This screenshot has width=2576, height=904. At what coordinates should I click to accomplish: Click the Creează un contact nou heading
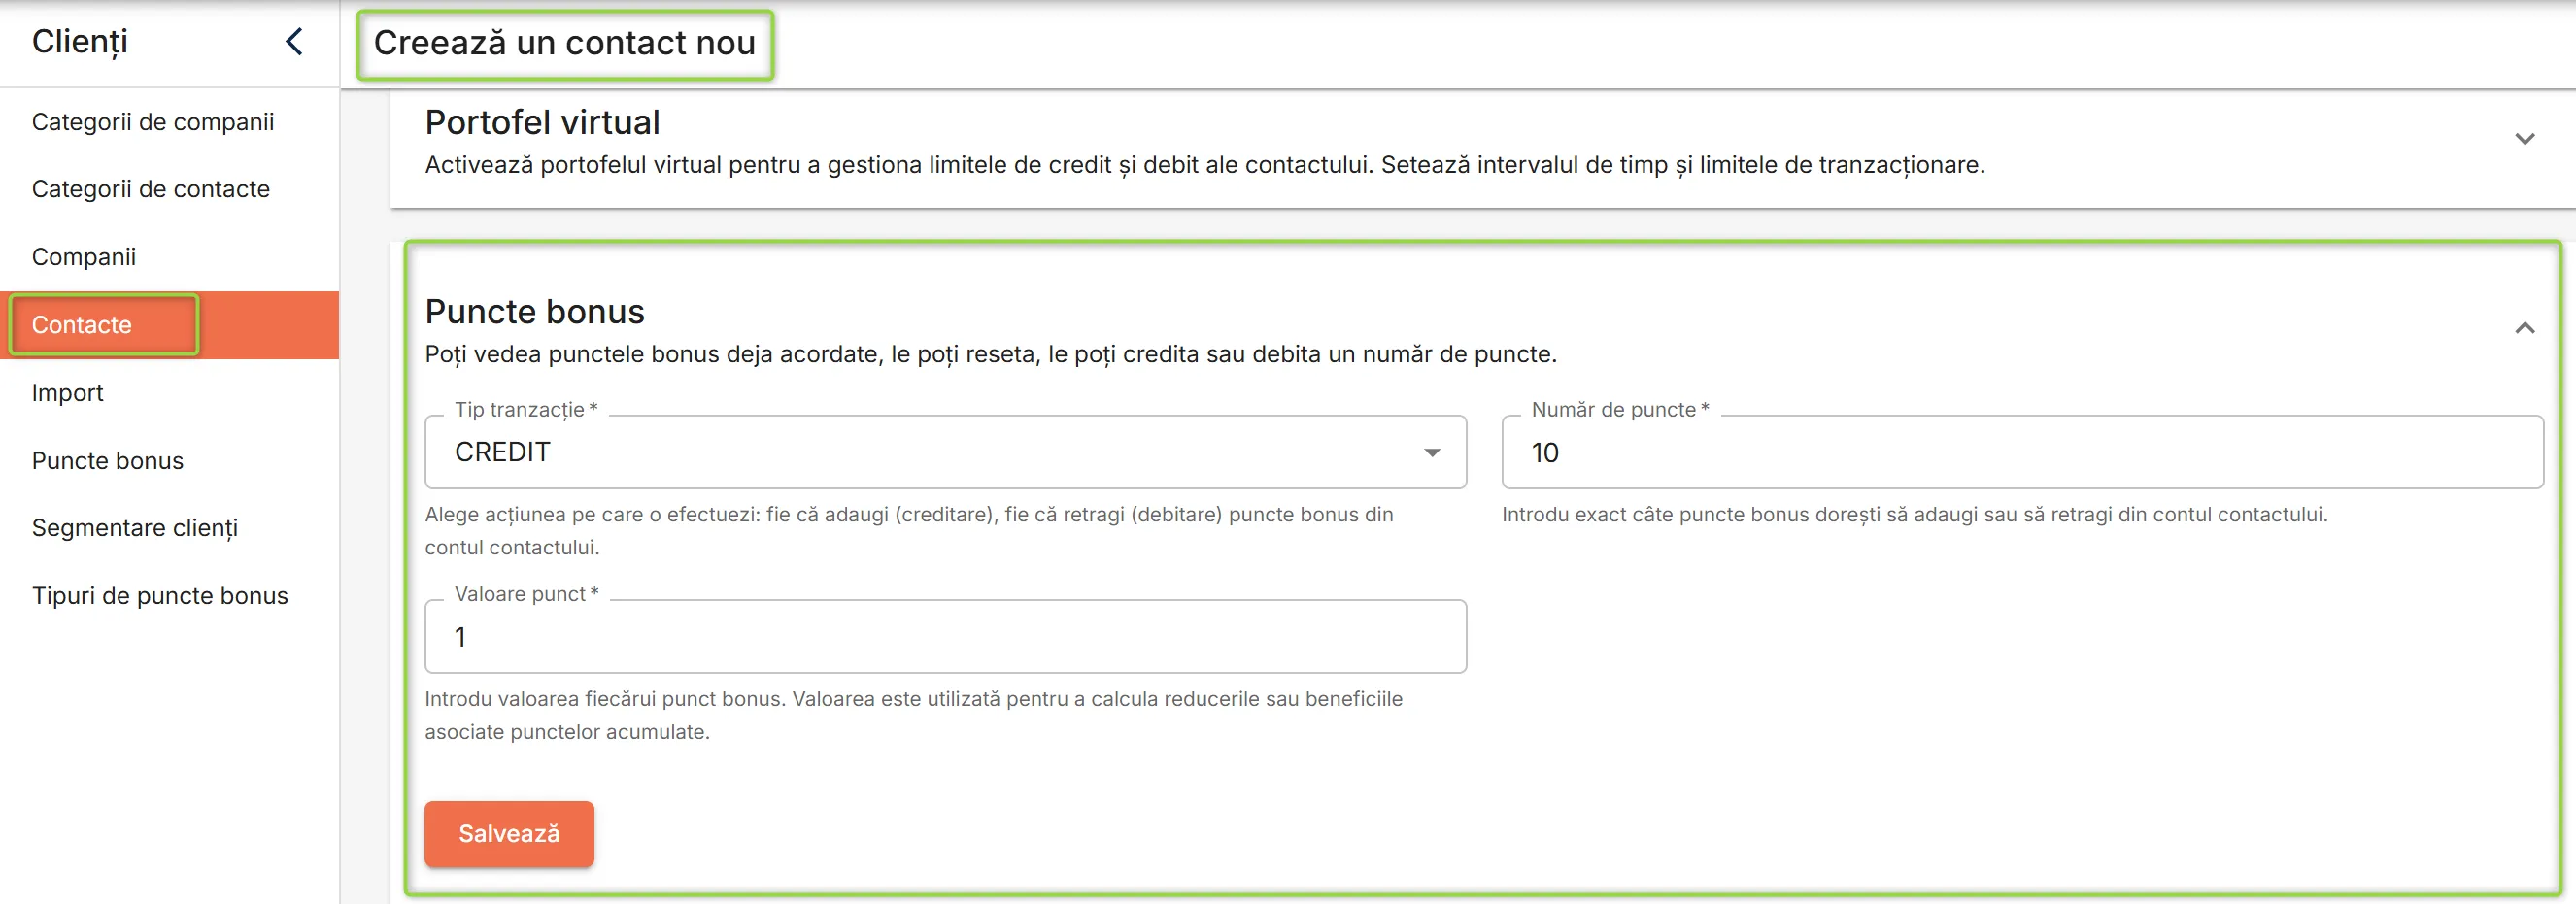pos(564,43)
